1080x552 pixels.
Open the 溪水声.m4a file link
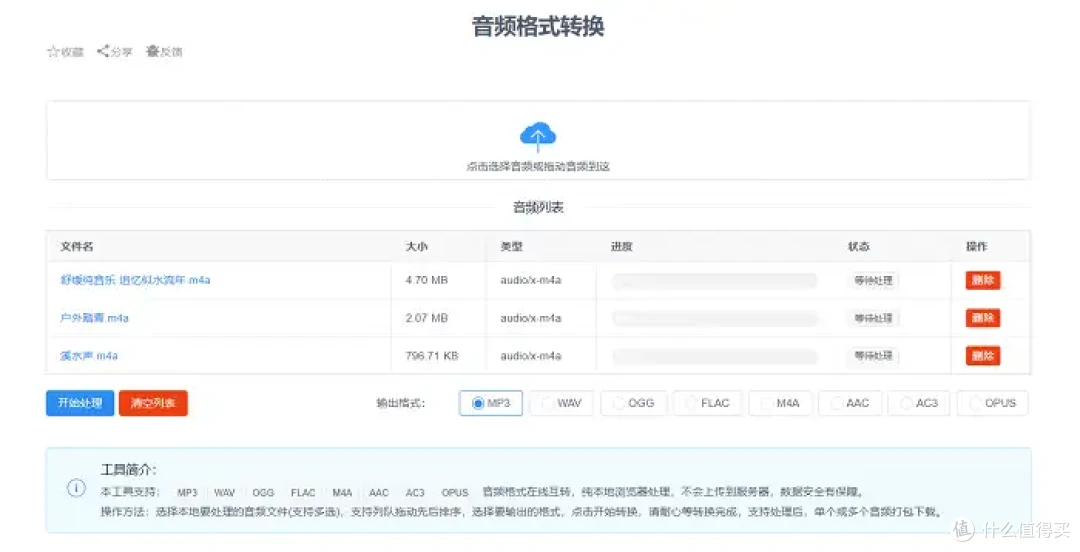pyautogui.click(x=89, y=356)
